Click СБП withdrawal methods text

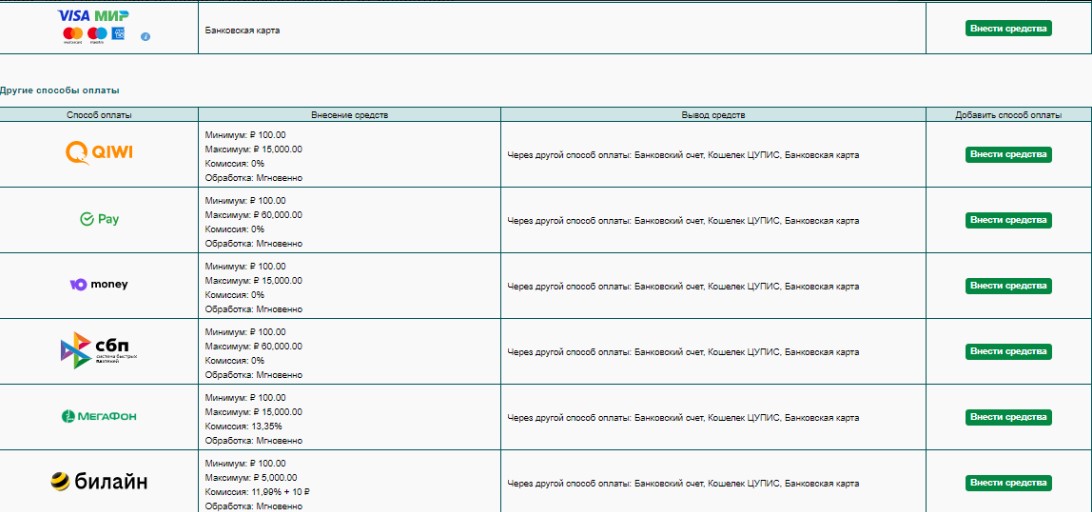(683, 352)
